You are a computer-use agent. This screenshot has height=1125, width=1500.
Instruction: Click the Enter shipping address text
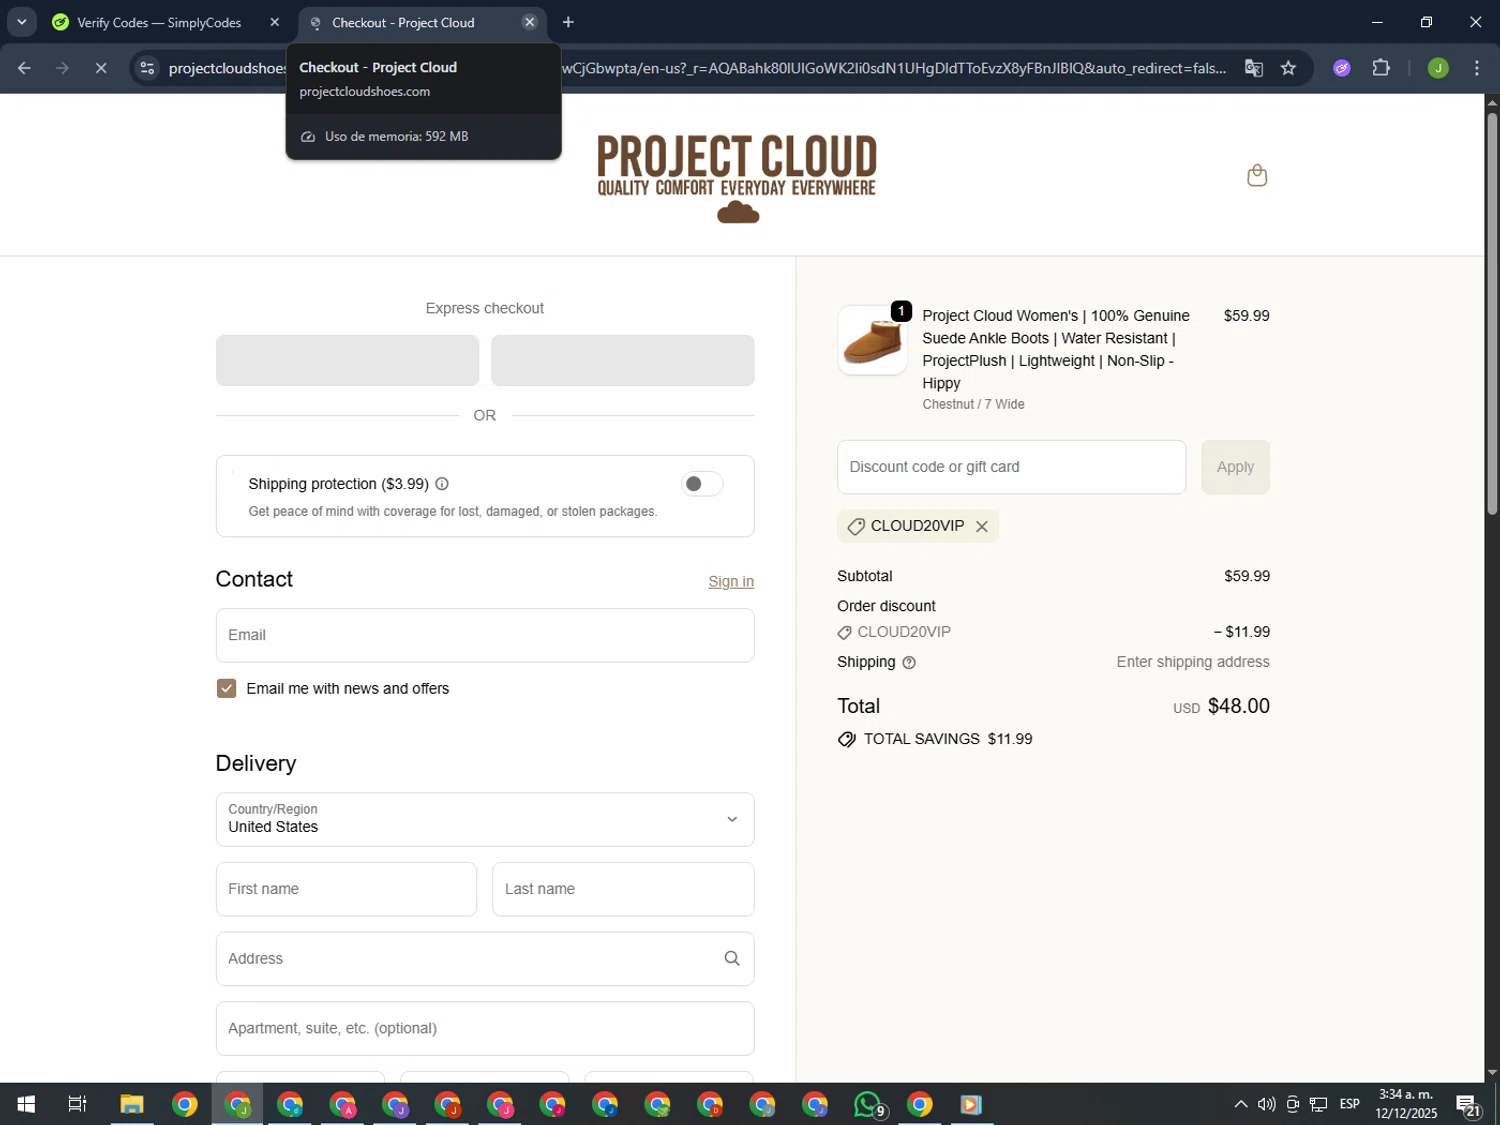[x=1193, y=662]
